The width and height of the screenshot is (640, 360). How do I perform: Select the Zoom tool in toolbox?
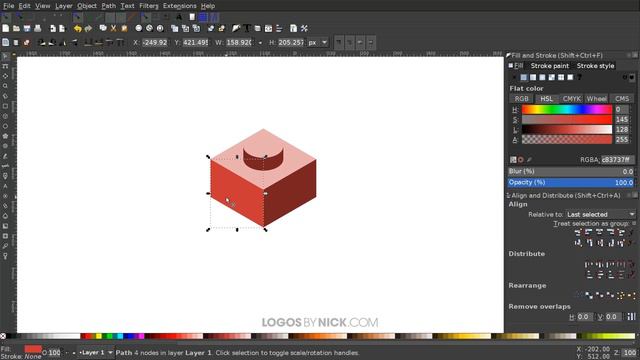click(x=5, y=86)
